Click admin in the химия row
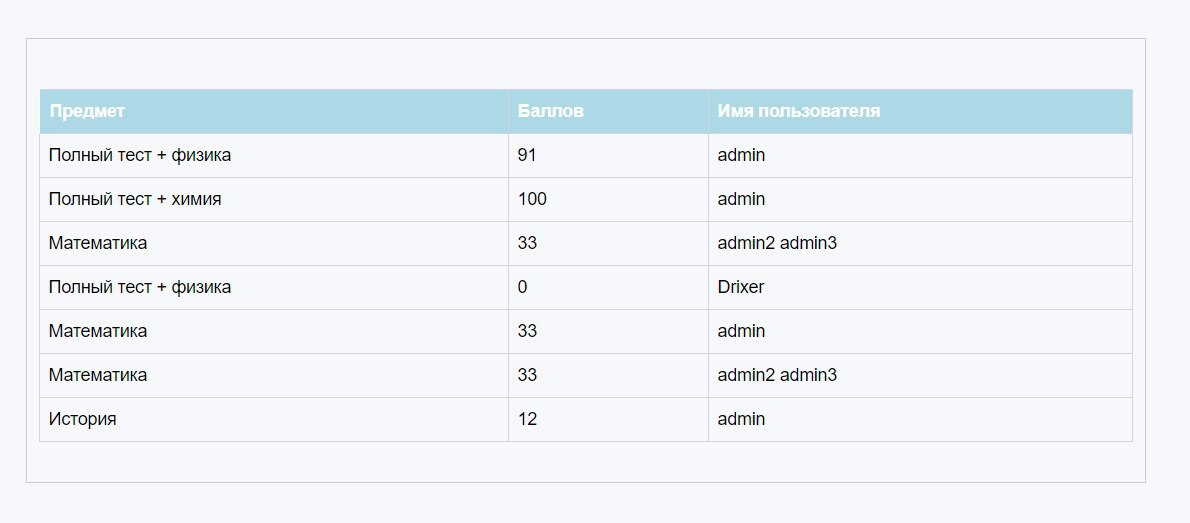The image size is (1190, 523). [x=921, y=200]
